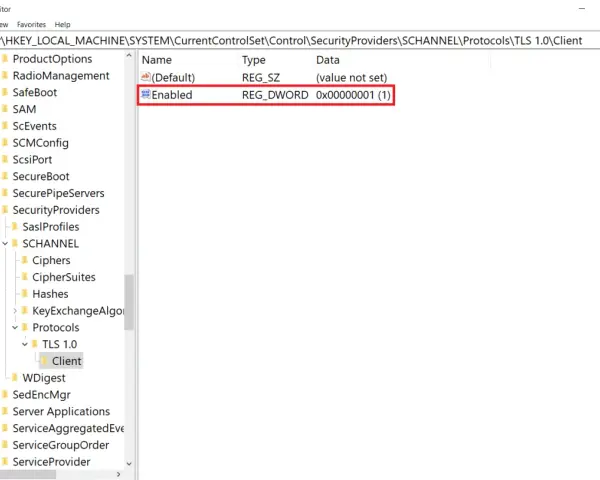Click the tree pane scroll up arrow
The image size is (600, 480).
[129, 56]
